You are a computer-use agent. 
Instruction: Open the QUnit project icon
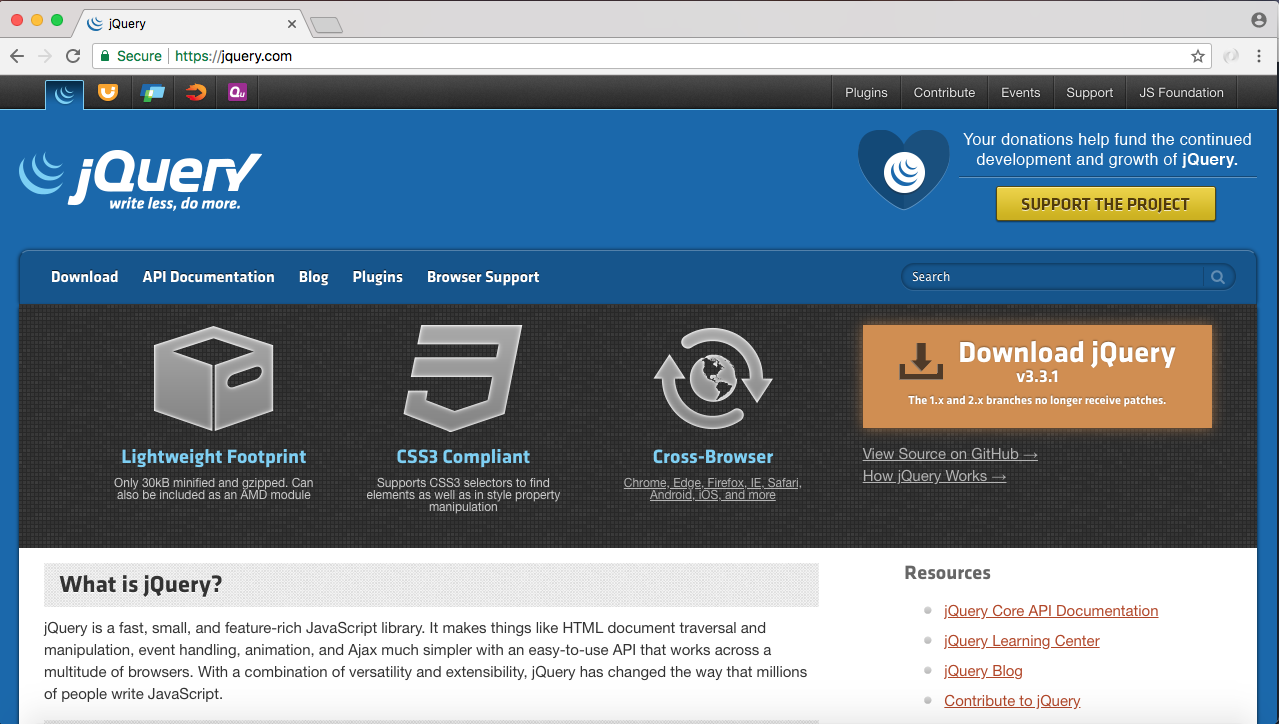(x=237, y=93)
